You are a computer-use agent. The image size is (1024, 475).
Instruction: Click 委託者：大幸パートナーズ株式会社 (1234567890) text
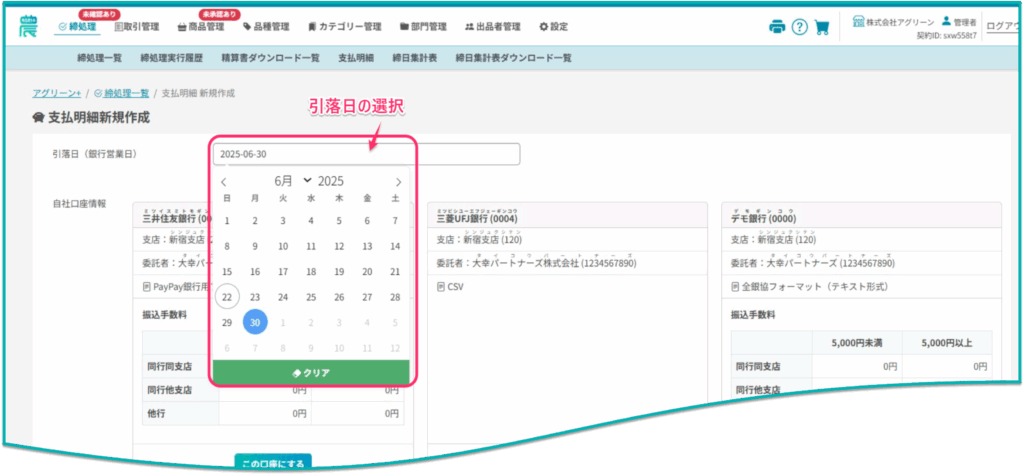click(536, 263)
